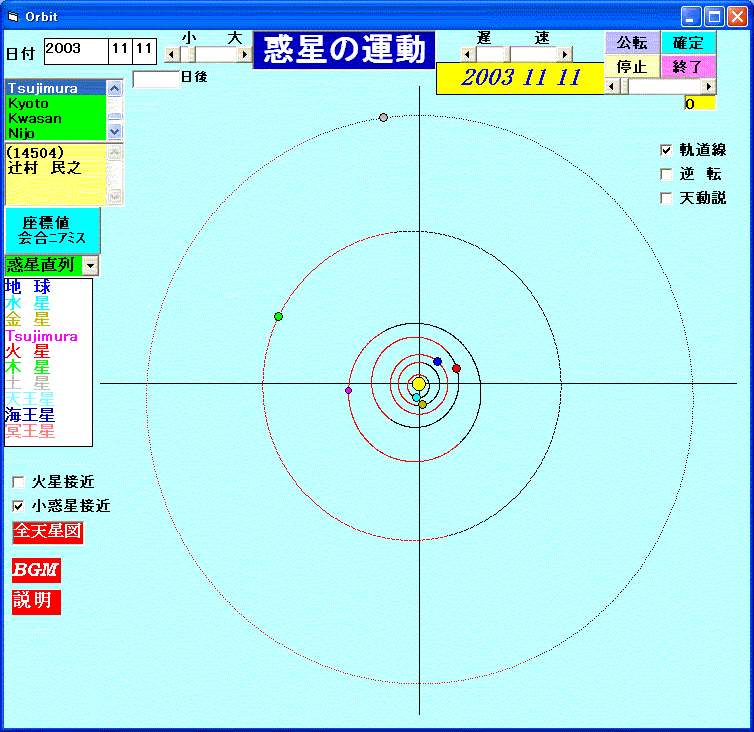
Task: Click the year field showing 2003
Action: pyautogui.click(x=74, y=49)
